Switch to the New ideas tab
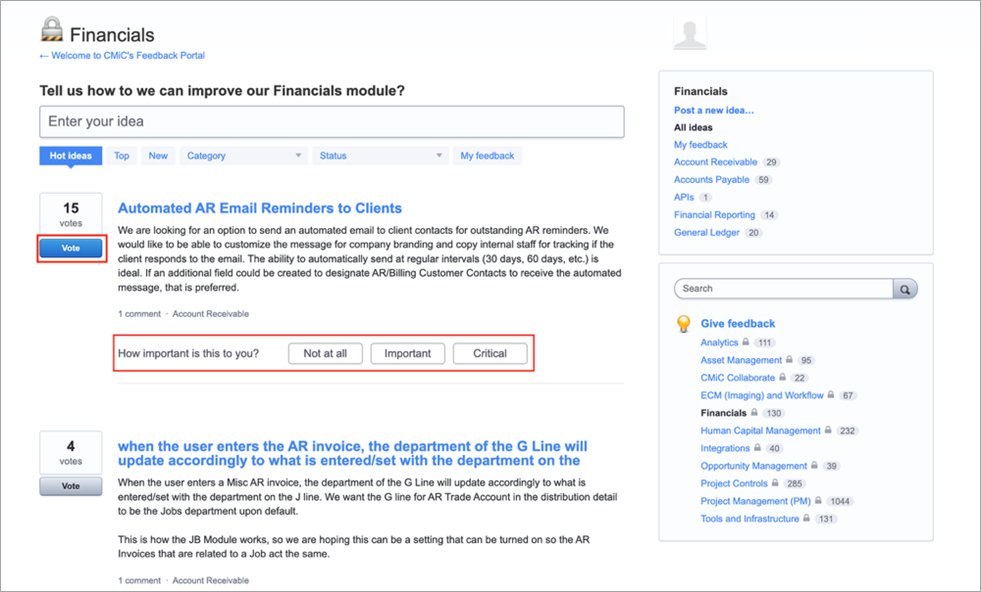This screenshot has height=592, width=981. pos(157,155)
